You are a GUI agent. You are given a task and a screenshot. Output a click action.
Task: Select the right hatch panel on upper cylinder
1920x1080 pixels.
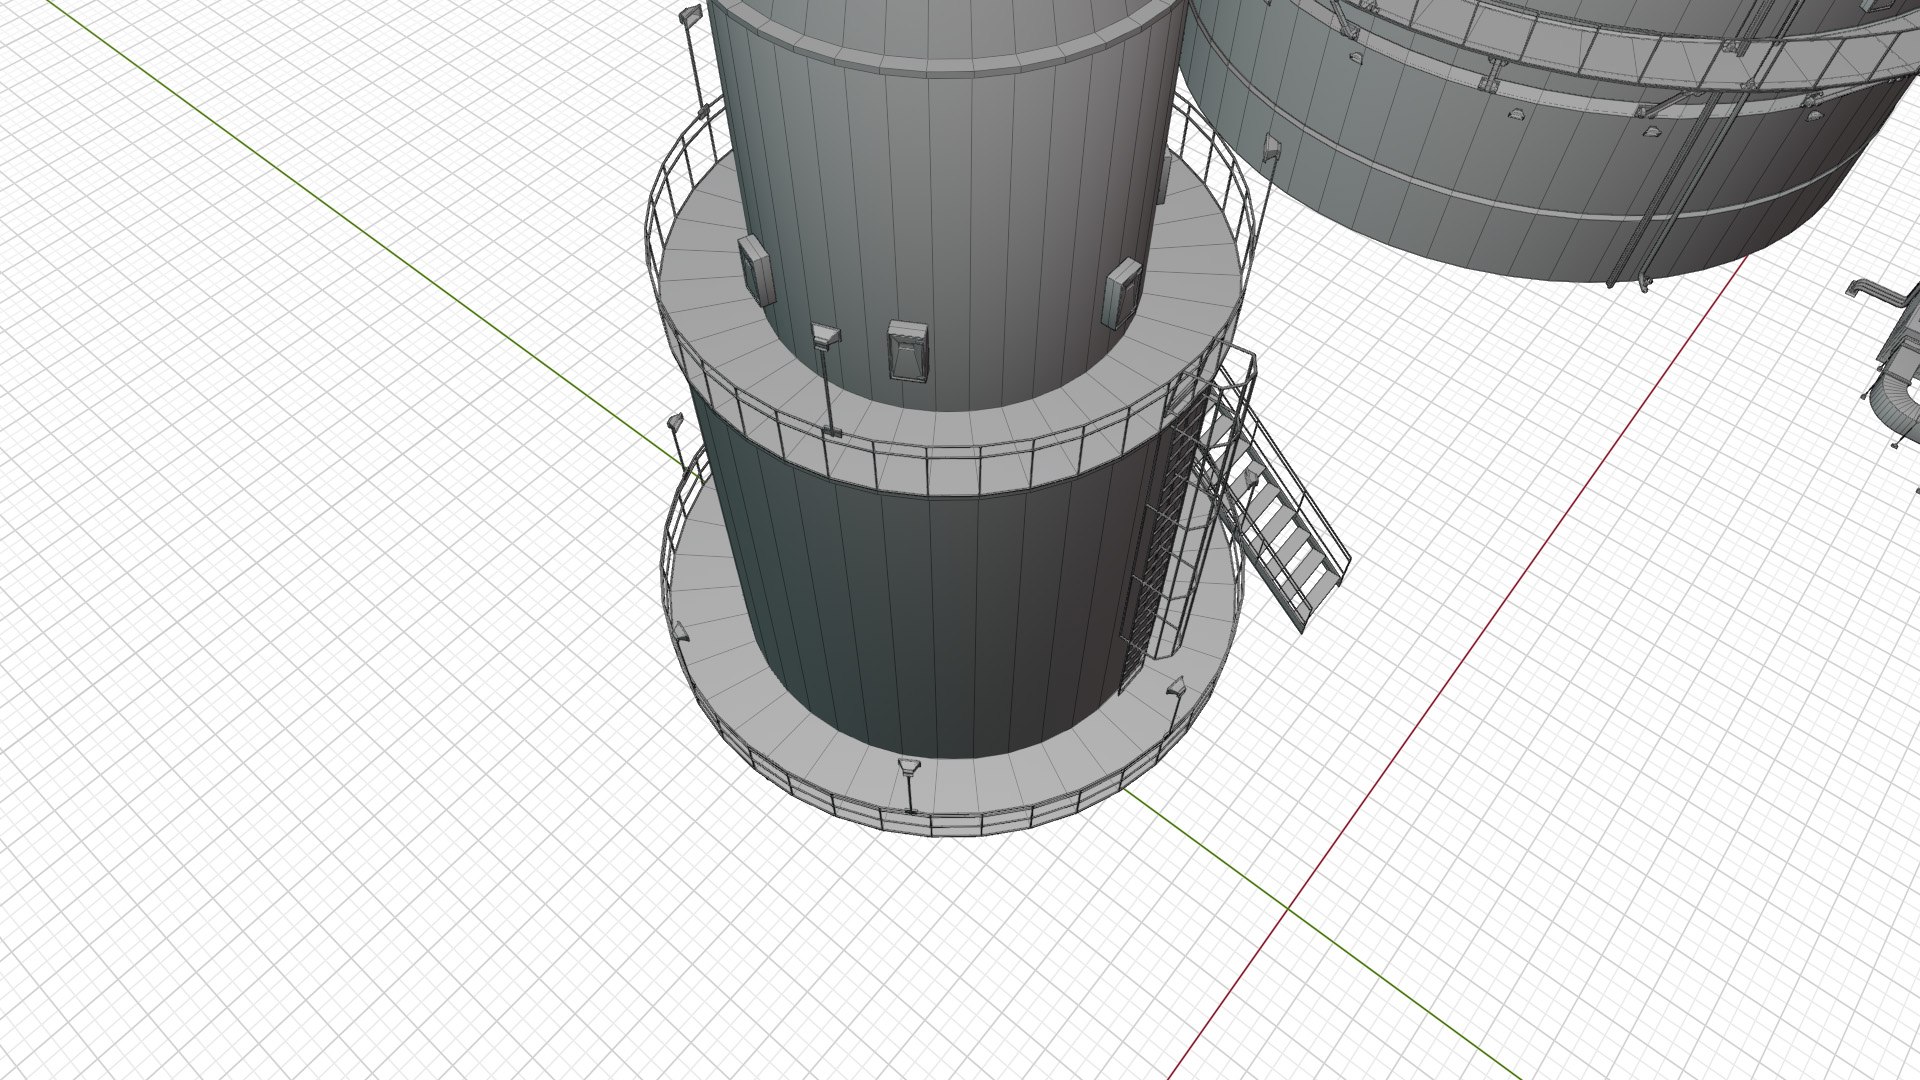point(1122,292)
